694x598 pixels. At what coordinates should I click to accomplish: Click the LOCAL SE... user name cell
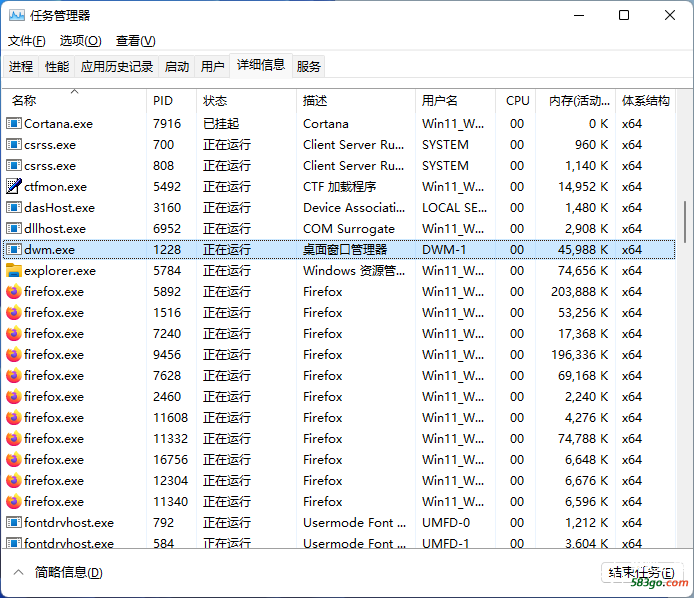454,208
